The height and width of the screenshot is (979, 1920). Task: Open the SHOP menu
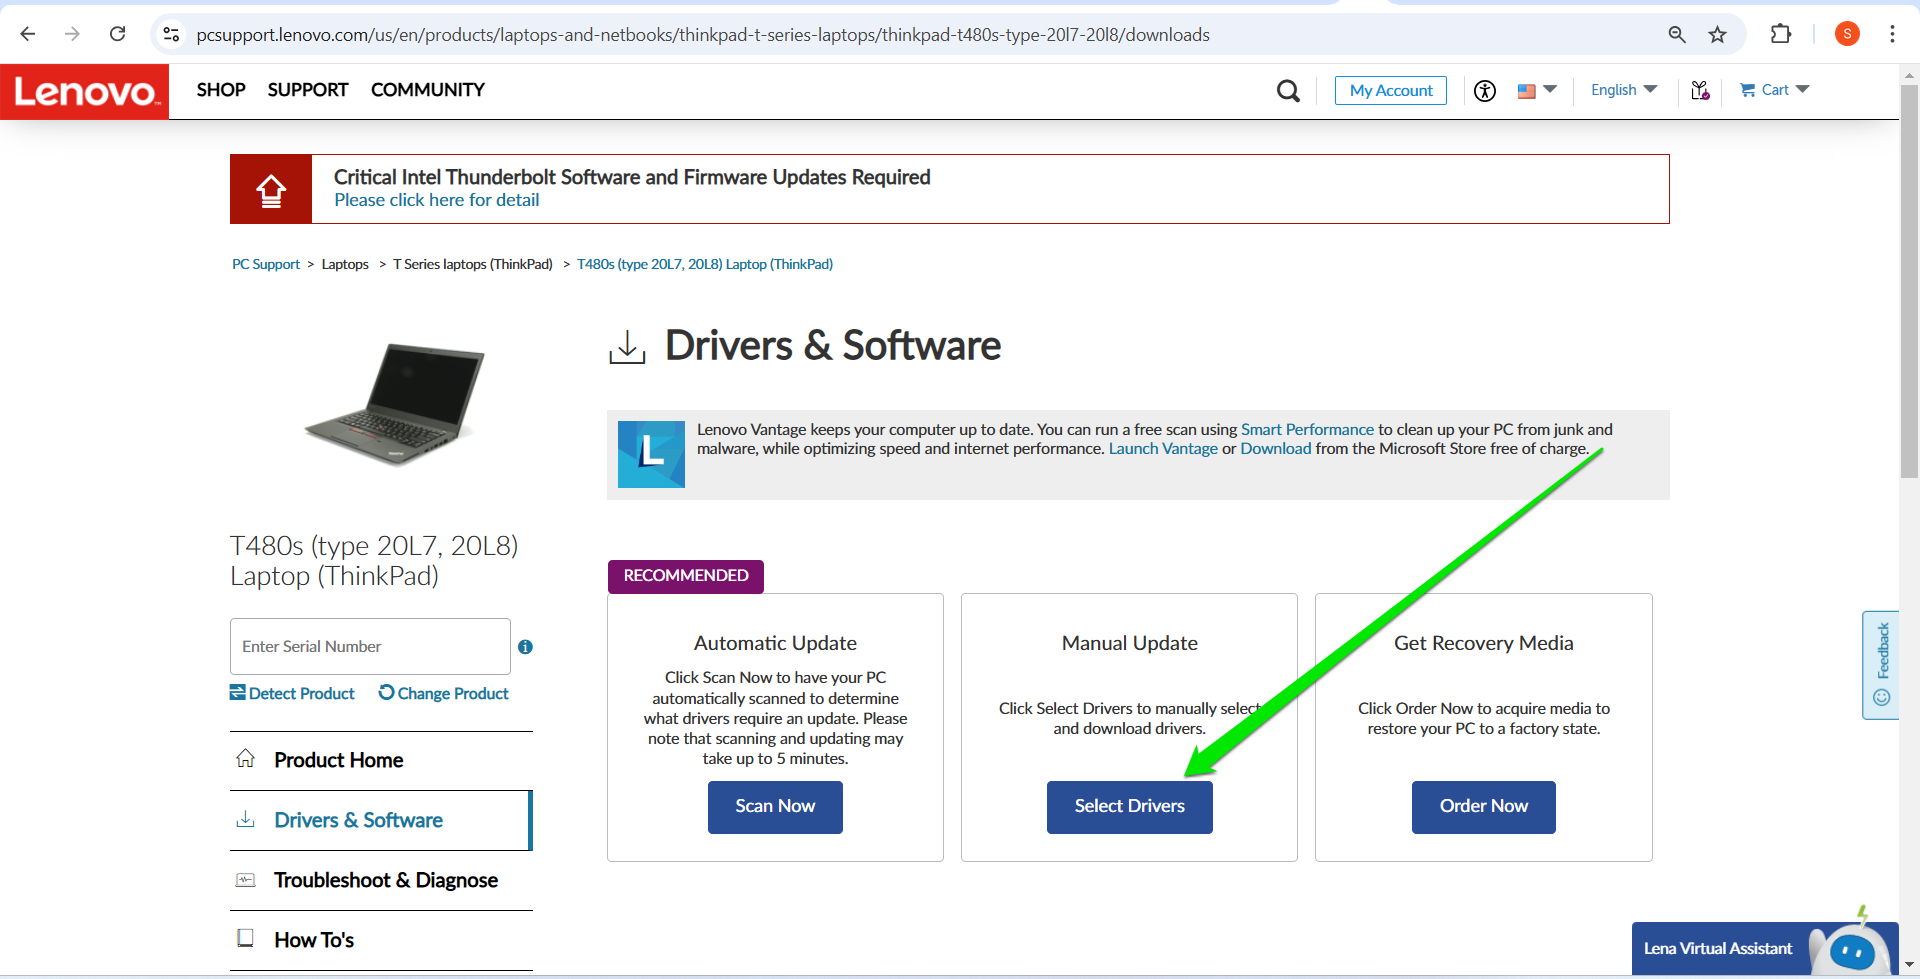point(221,90)
